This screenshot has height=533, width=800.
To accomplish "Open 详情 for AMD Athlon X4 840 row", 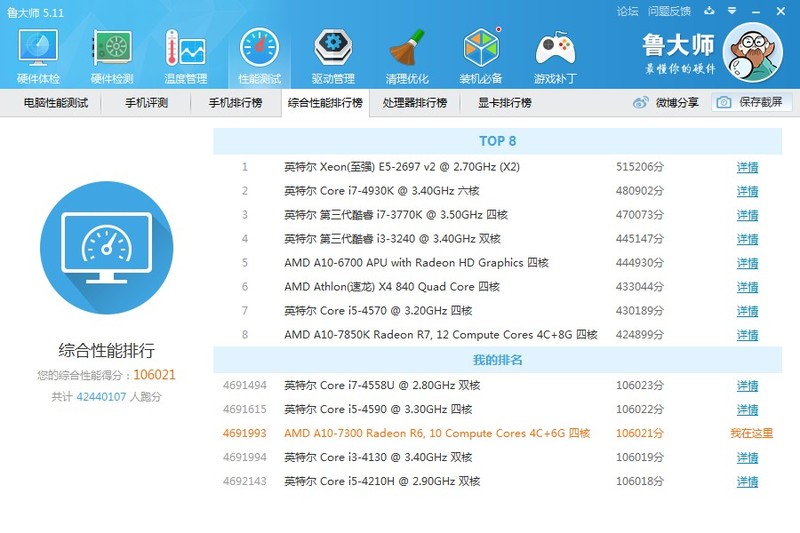I will pyautogui.click(x=747, y=287).
